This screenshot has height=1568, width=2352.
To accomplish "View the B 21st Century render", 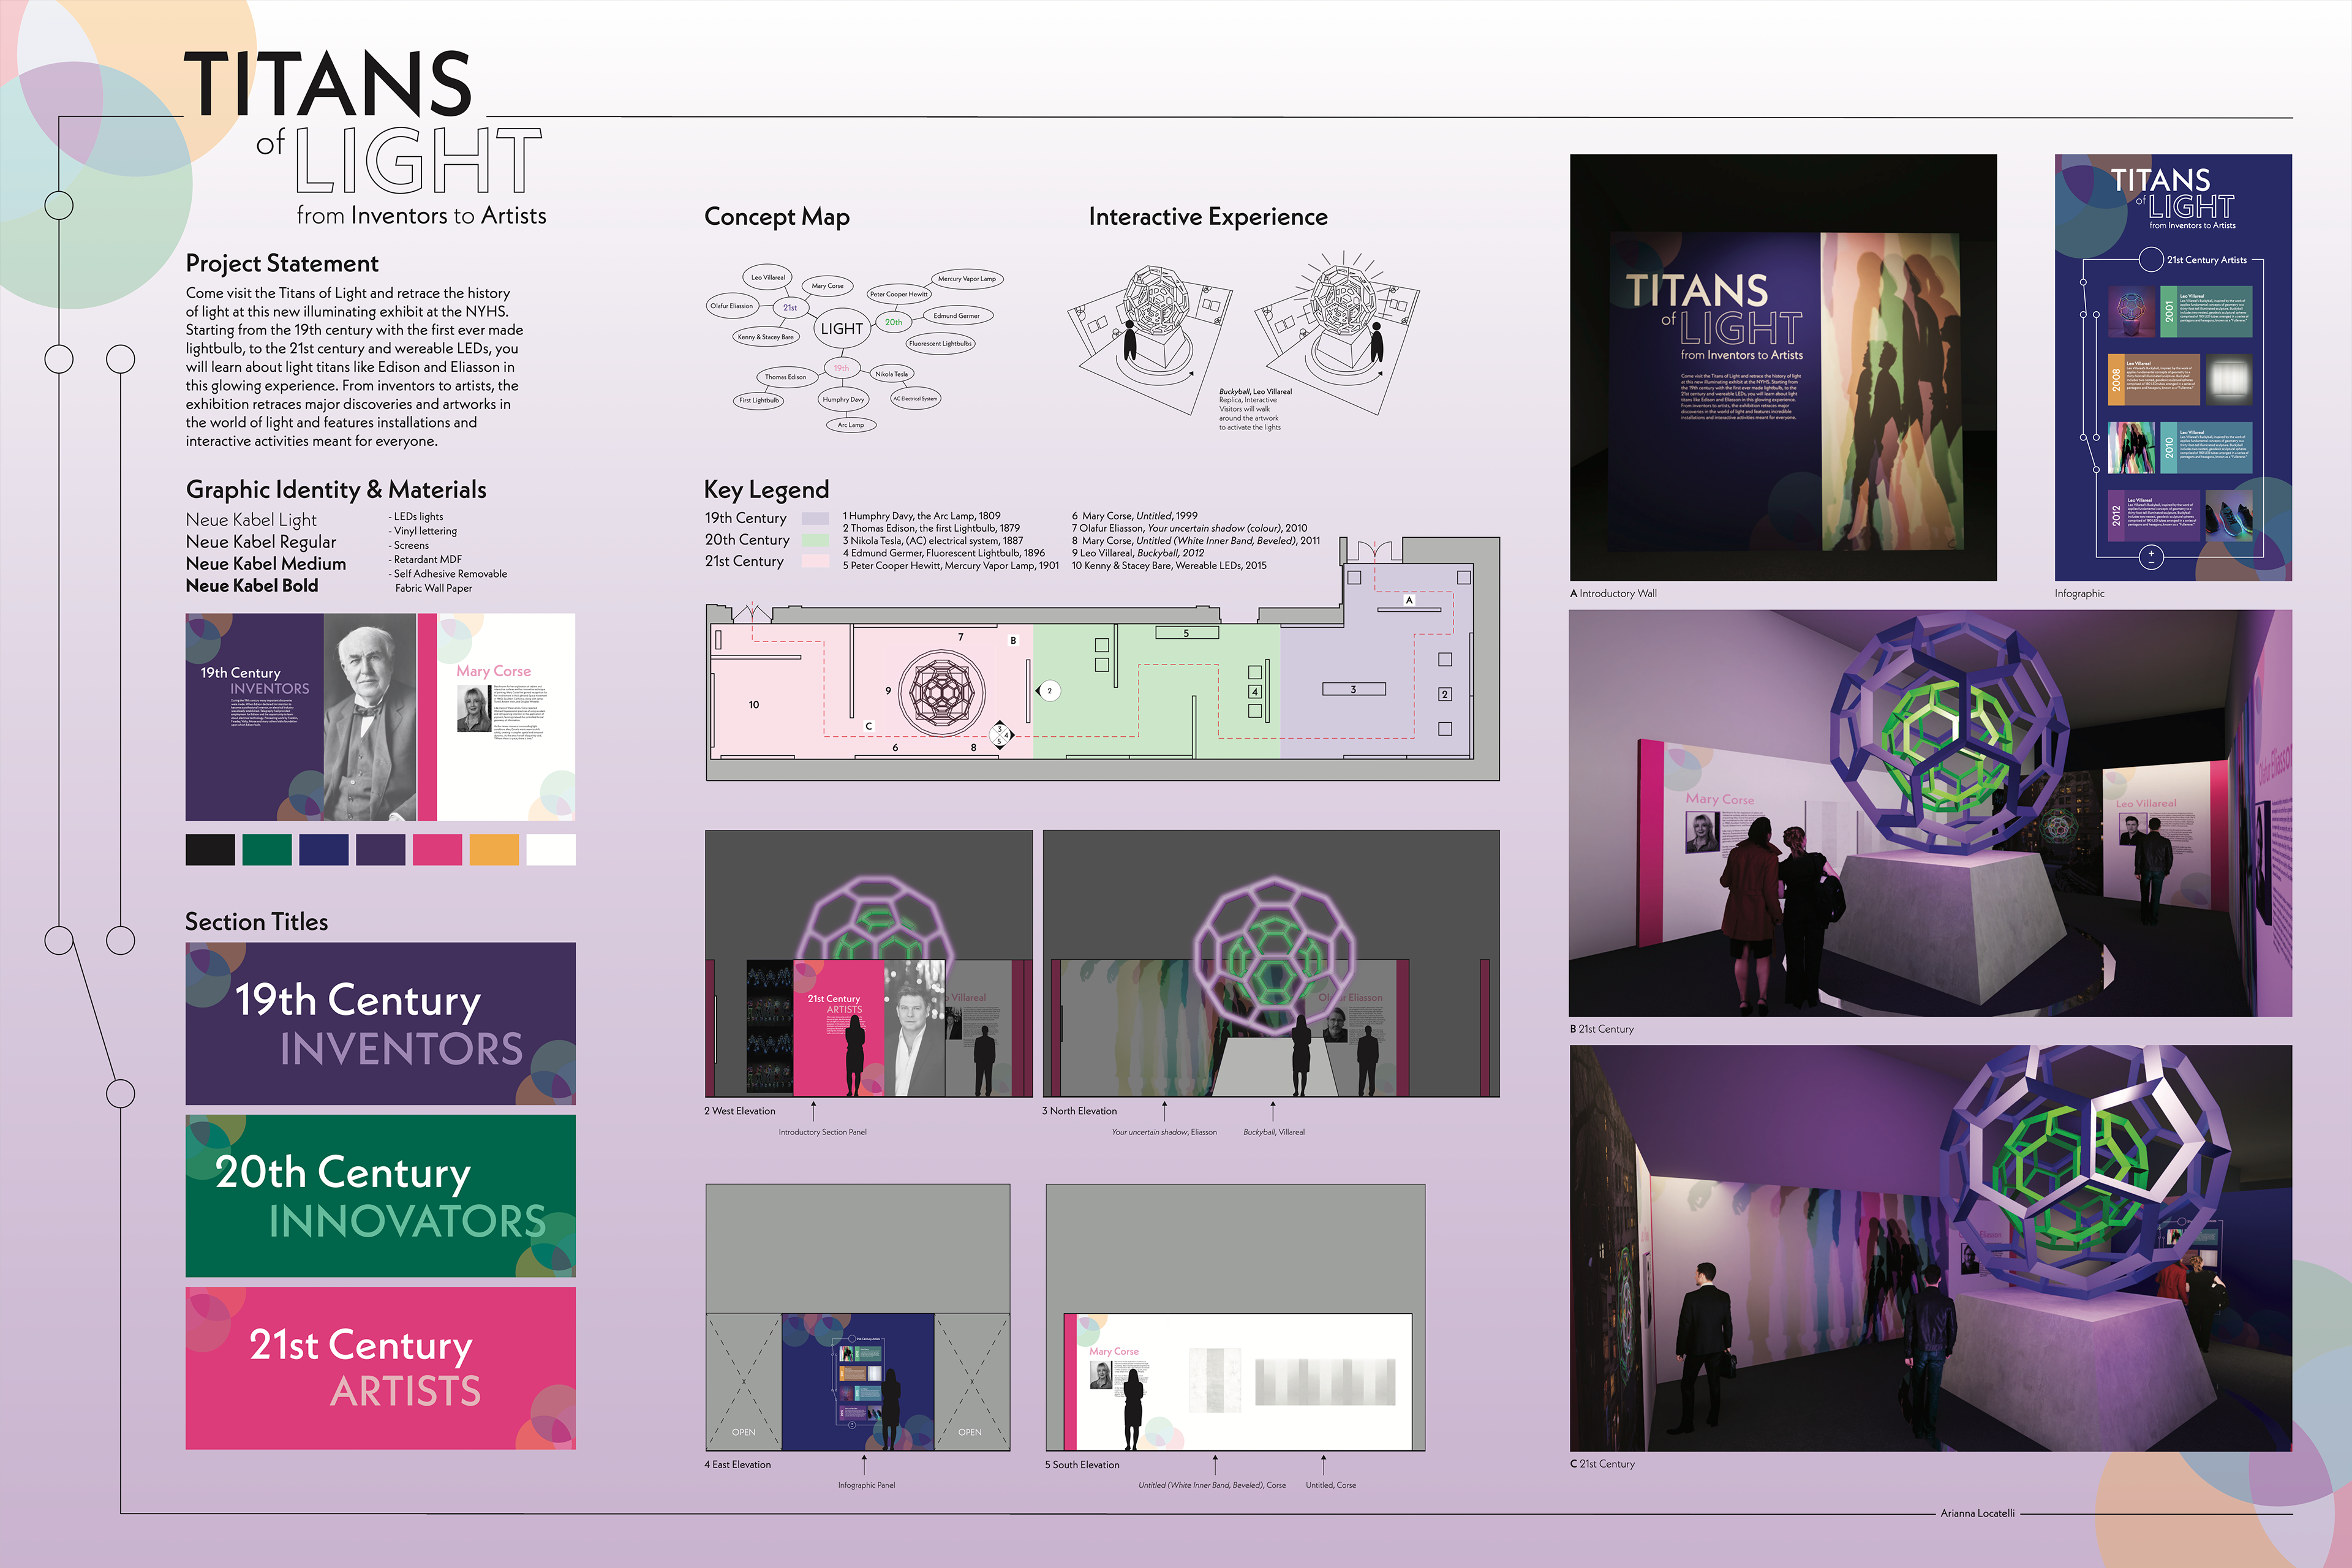I will tap(1930, 813).
